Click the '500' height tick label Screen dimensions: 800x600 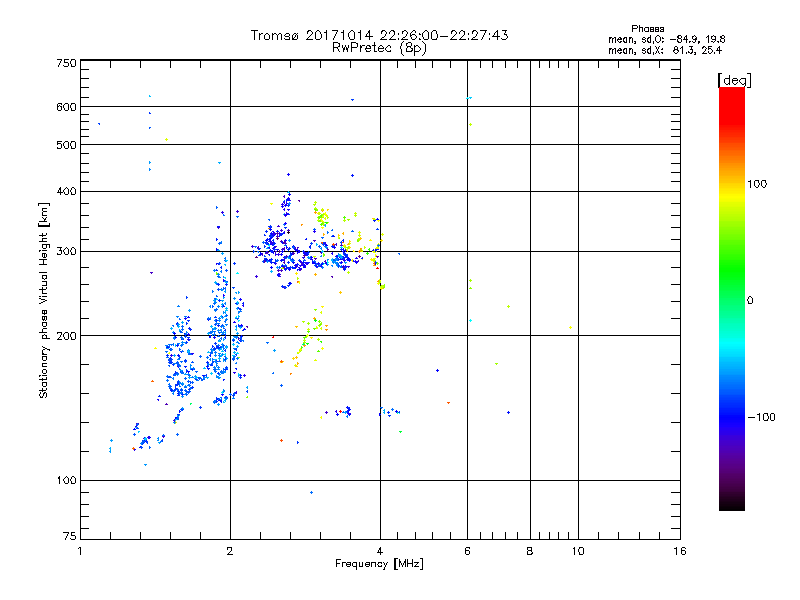coord(67,145)
